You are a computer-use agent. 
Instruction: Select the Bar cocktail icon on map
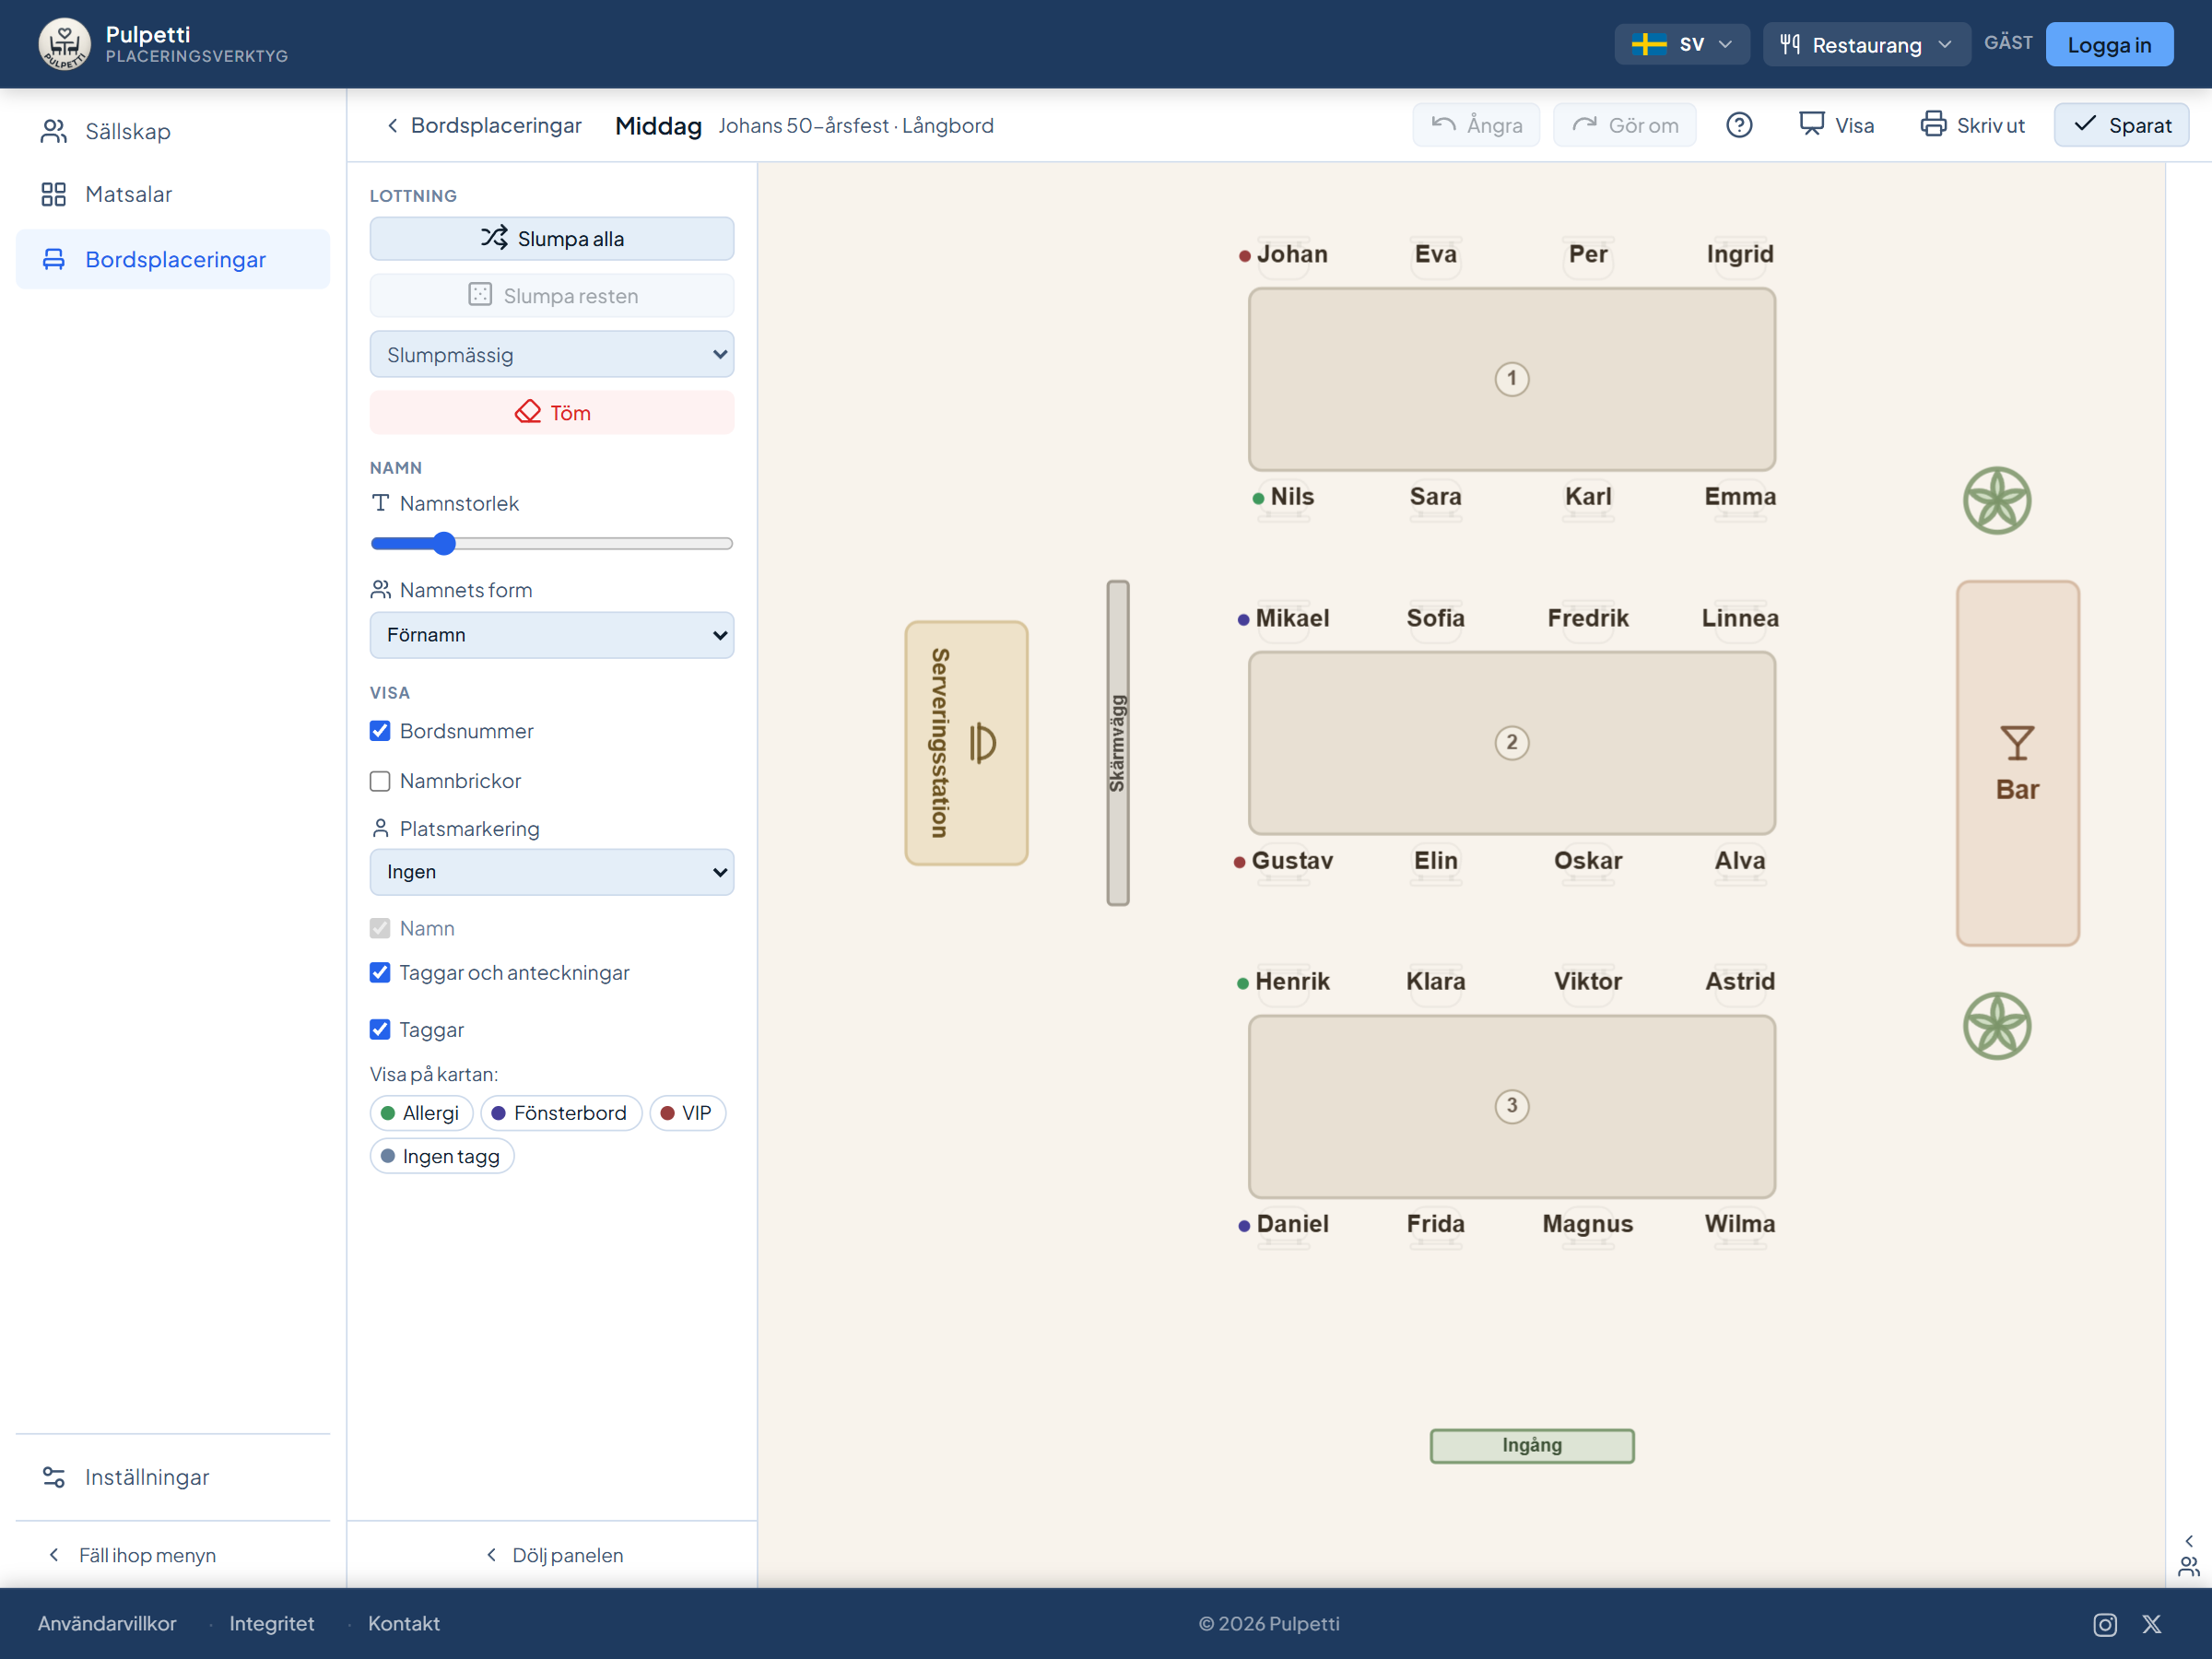tap(2017, 744)
